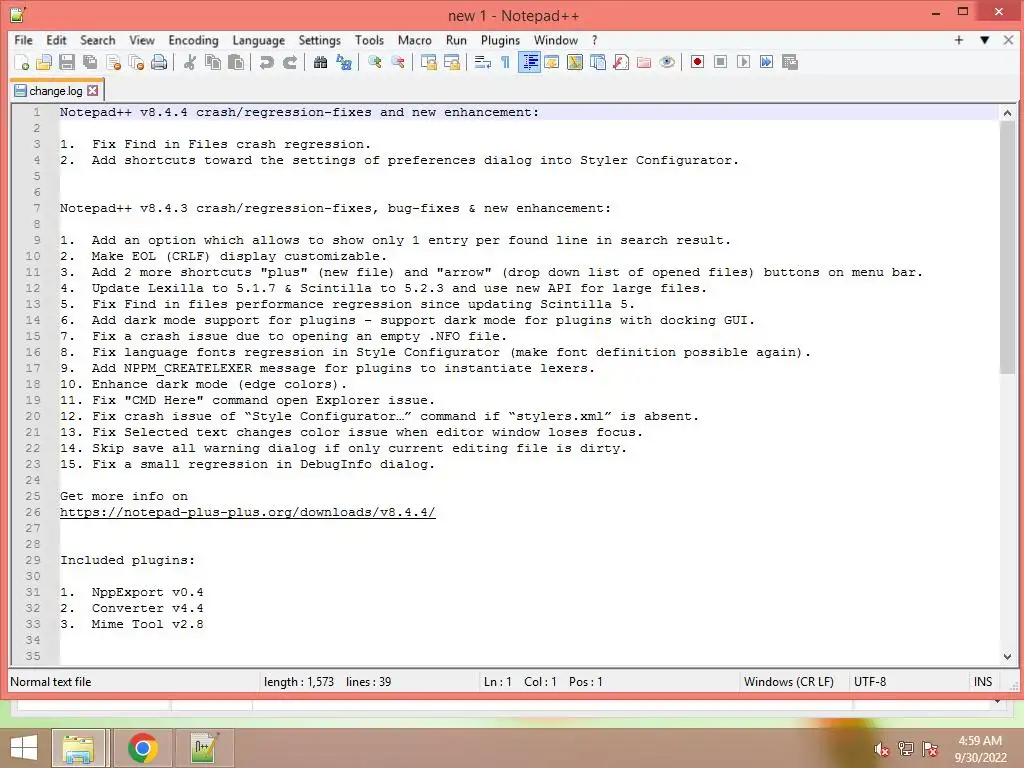Viewport: 1024px width, 768px height.
Task: Toggle synchronize horizontal scrolling icon
Action: click(451, 62)
